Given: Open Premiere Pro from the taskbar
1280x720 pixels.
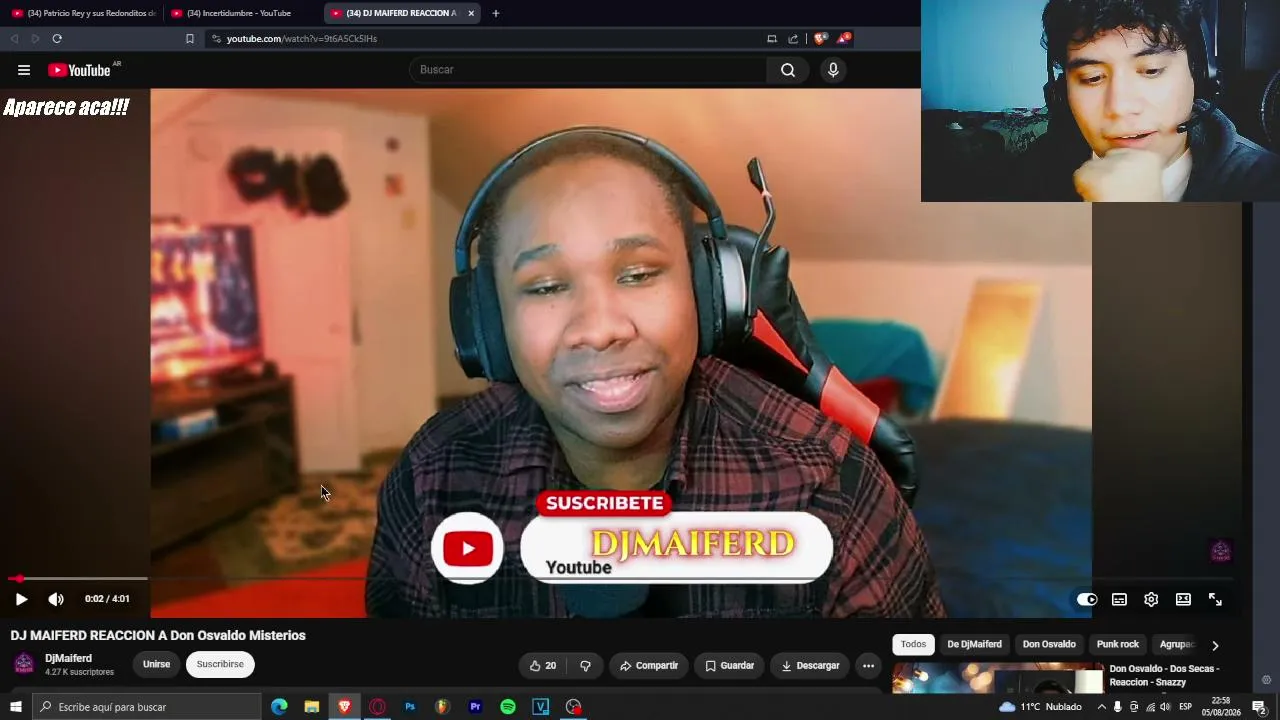Looking at the screenshot, I should (475, 707).
